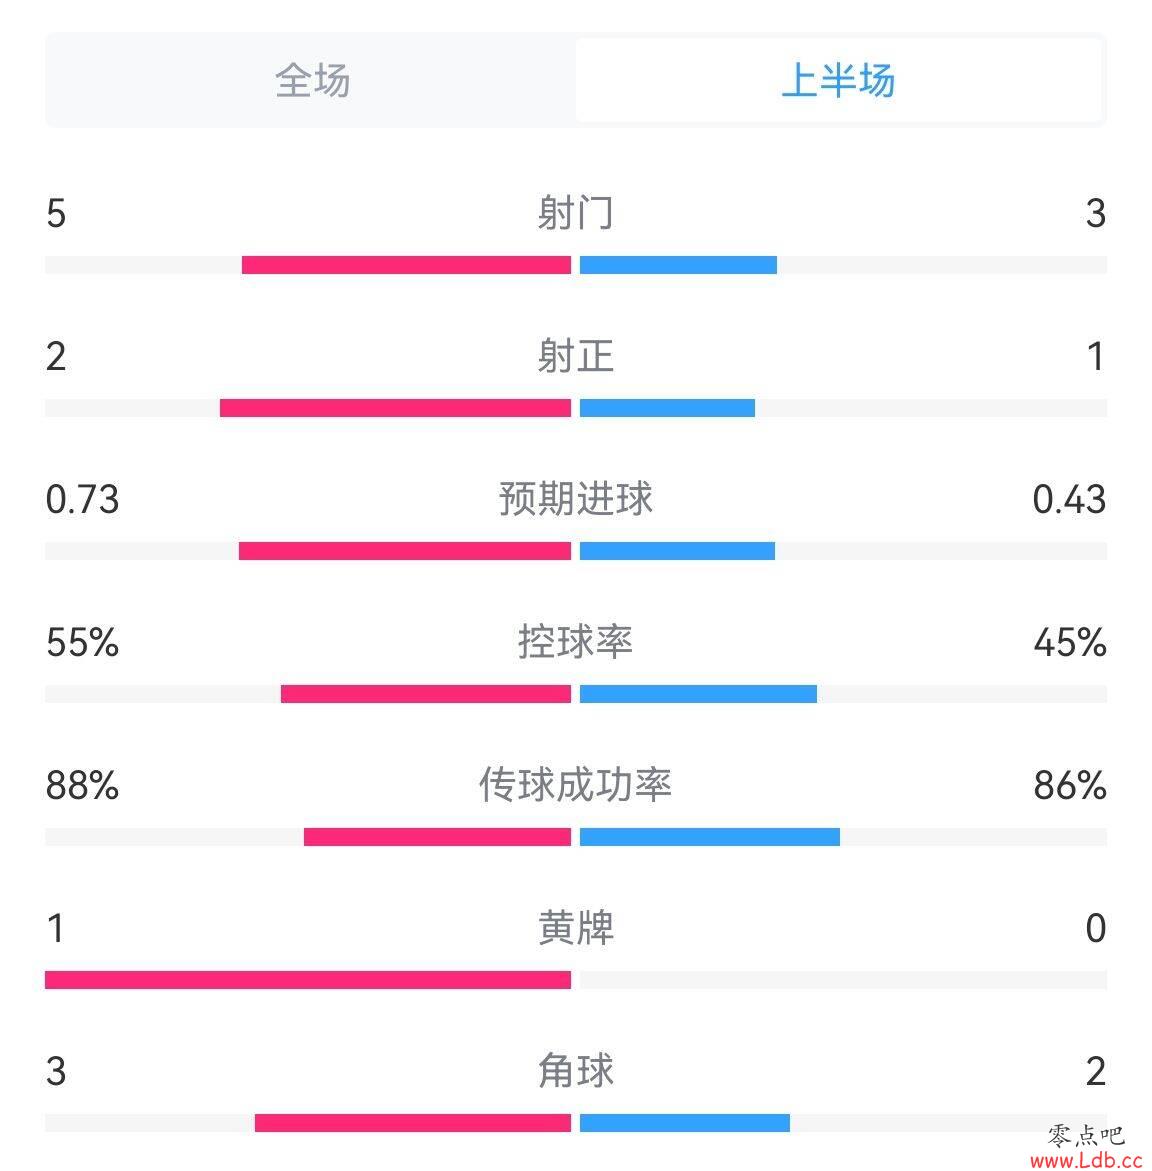Click the red 传球成功率 bar
1152x1171 pixels.
pos(438,837)
